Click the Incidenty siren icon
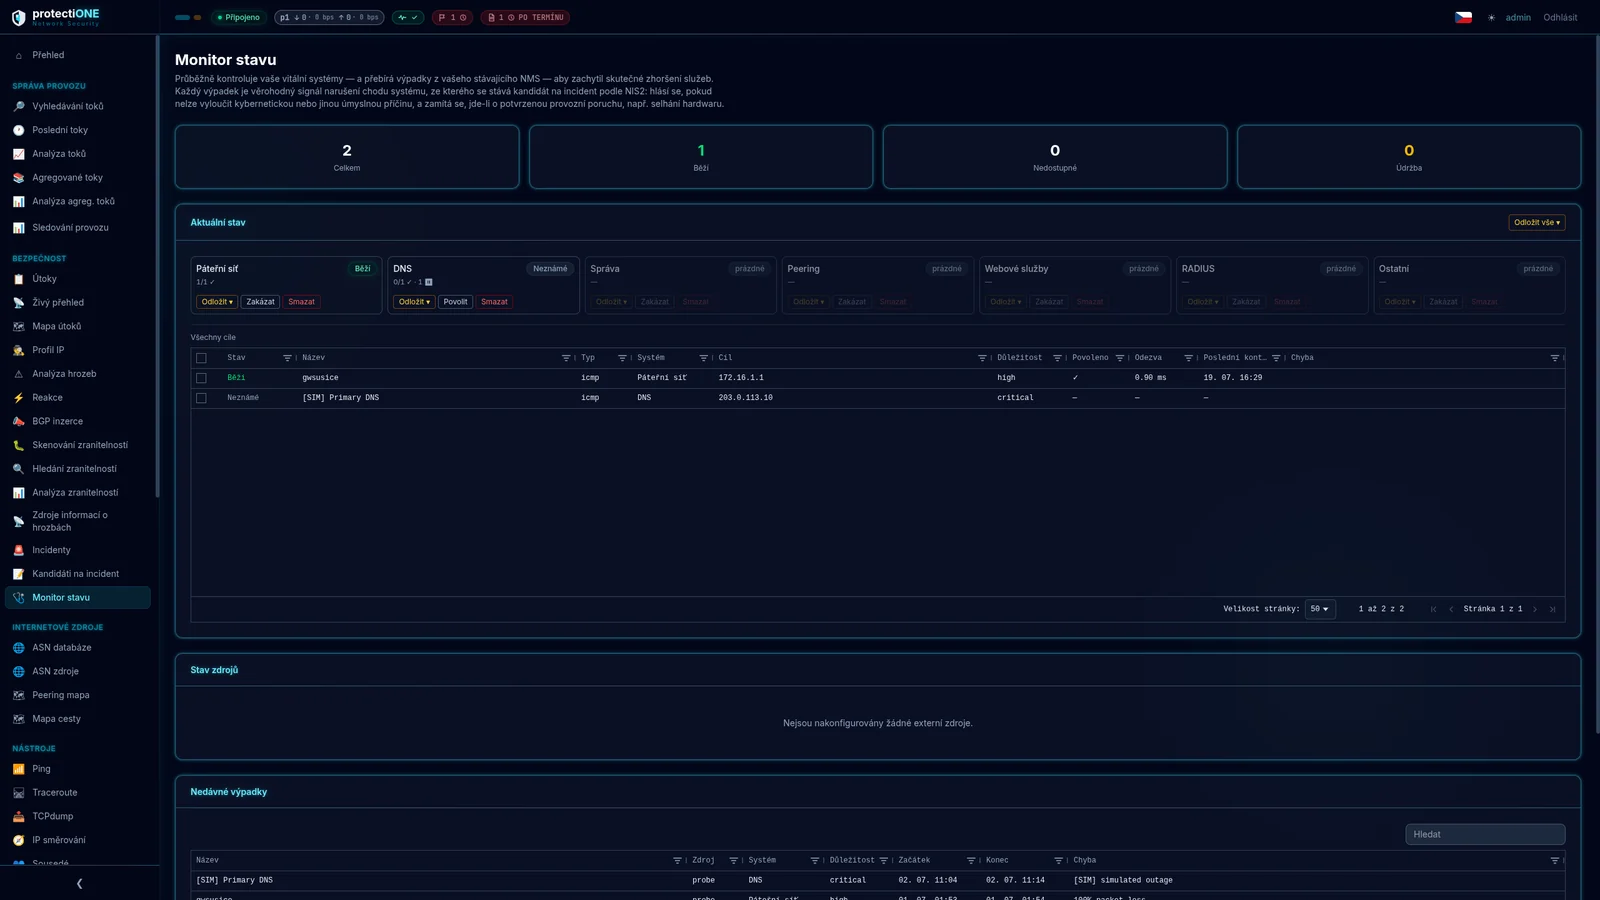 [18, 551]
